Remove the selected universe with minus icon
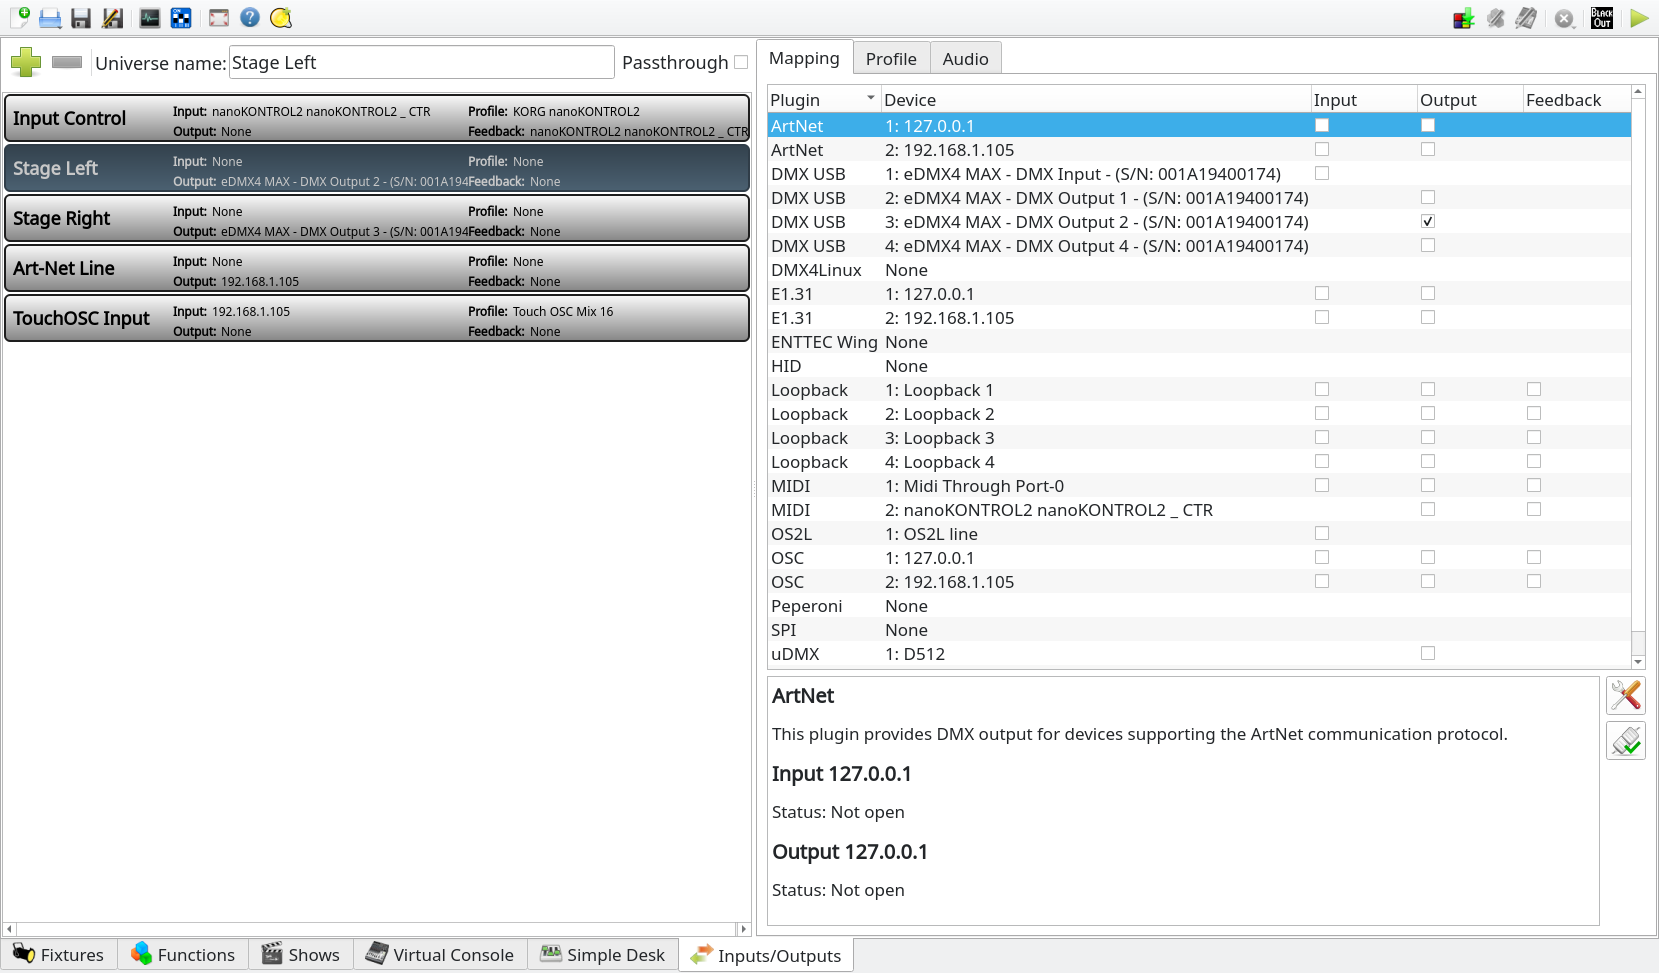 [67, 62]
